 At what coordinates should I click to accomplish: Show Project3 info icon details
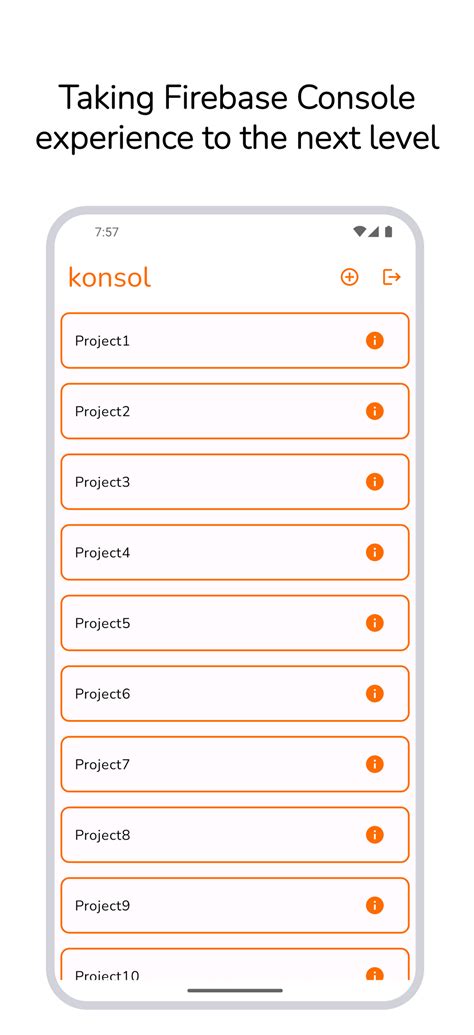[374, 482]
